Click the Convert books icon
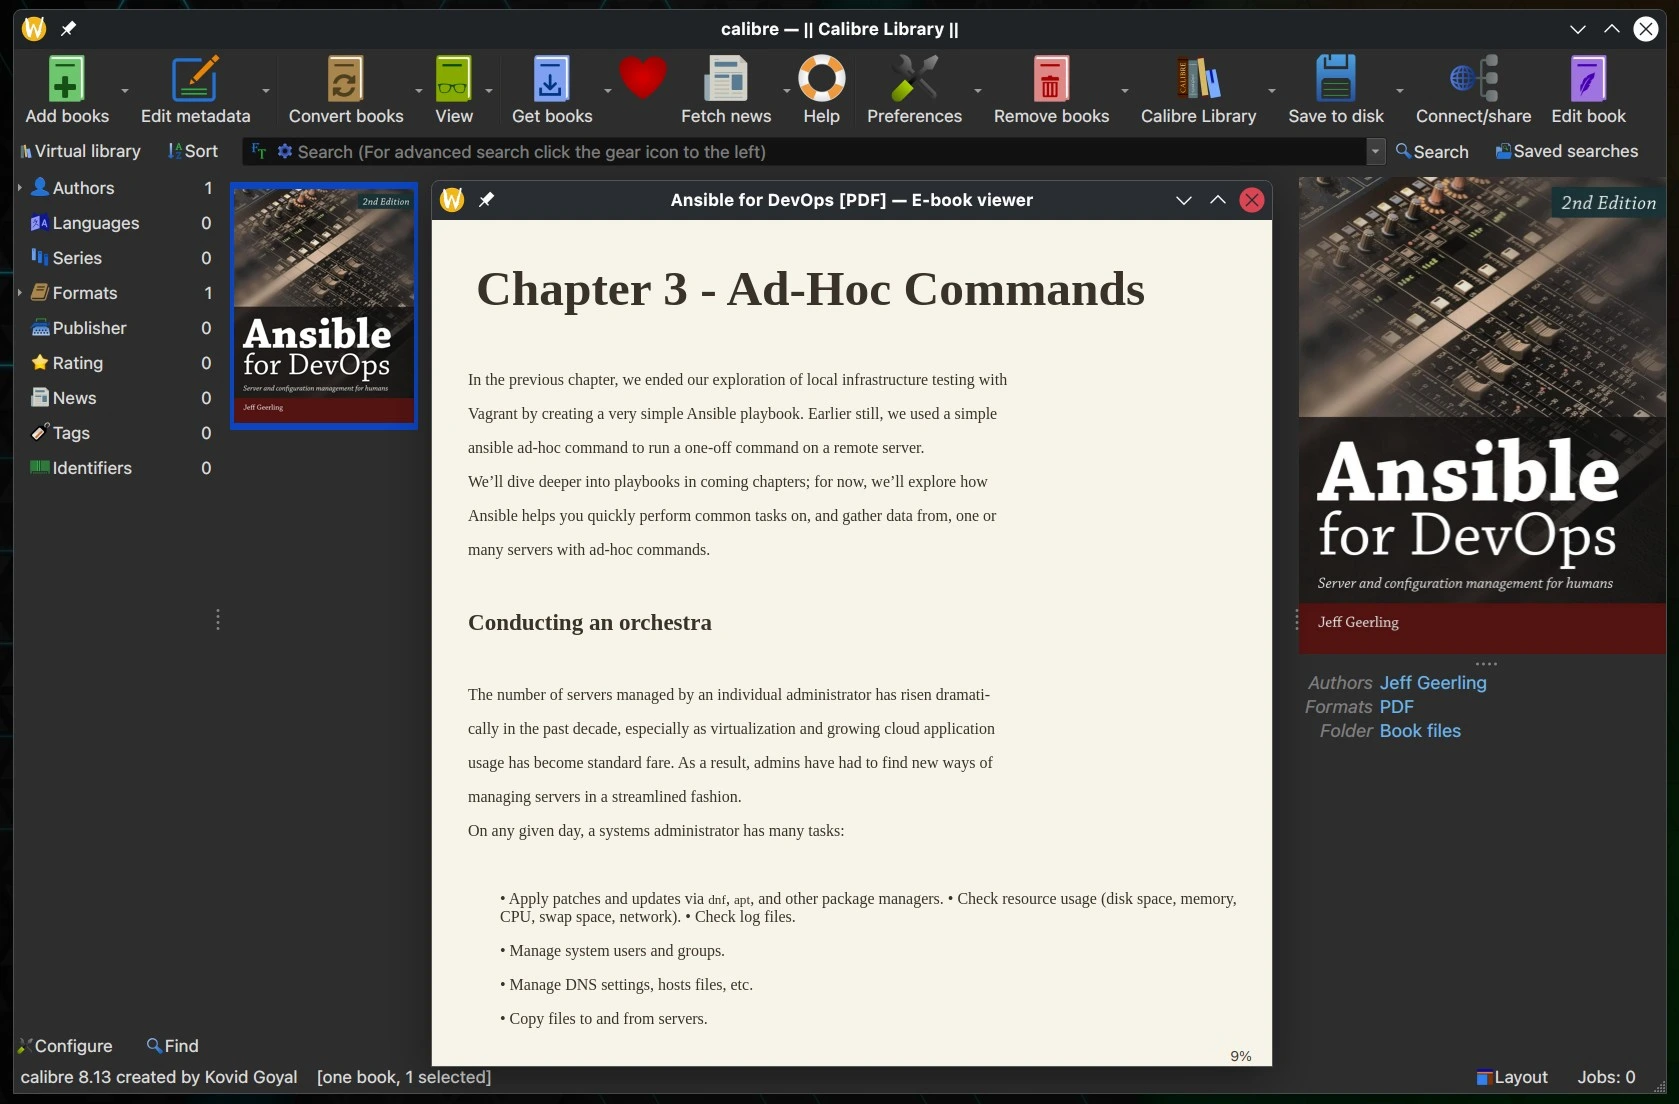 click(345, 80)
